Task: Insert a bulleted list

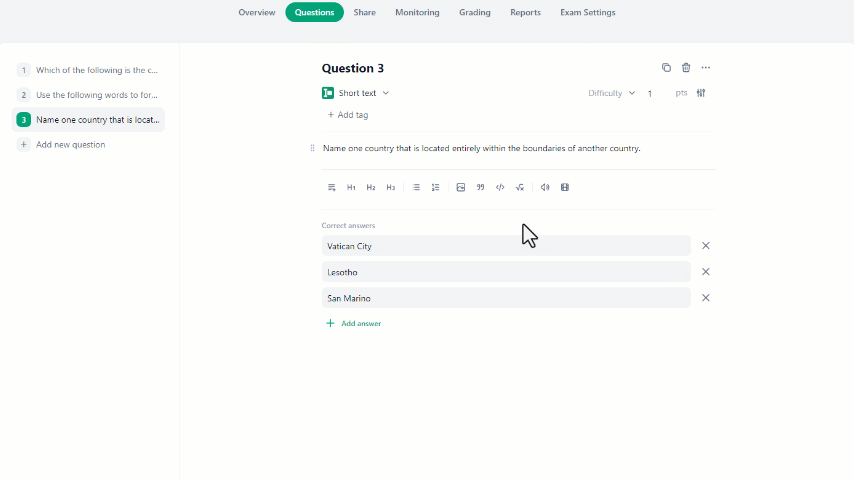Action: (x=416, y=187)
